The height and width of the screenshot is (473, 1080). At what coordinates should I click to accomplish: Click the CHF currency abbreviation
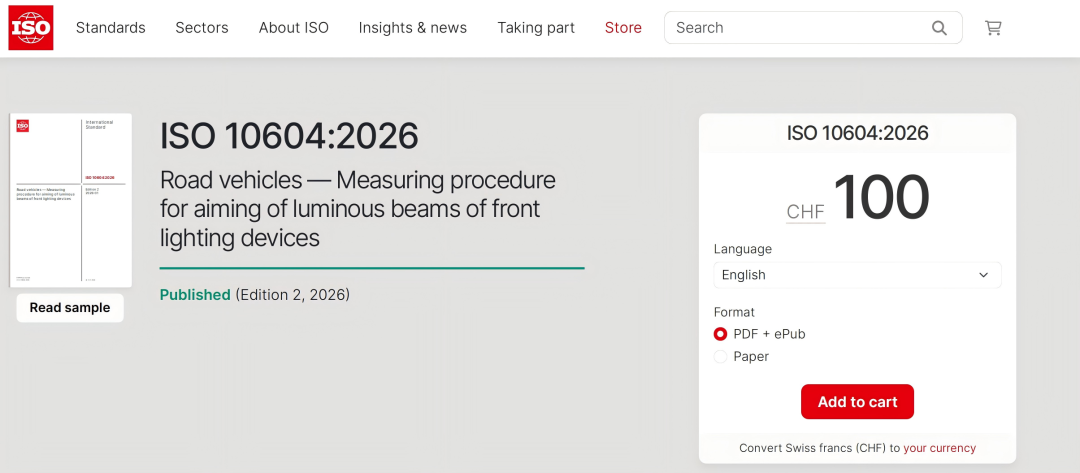click(806, 212)
